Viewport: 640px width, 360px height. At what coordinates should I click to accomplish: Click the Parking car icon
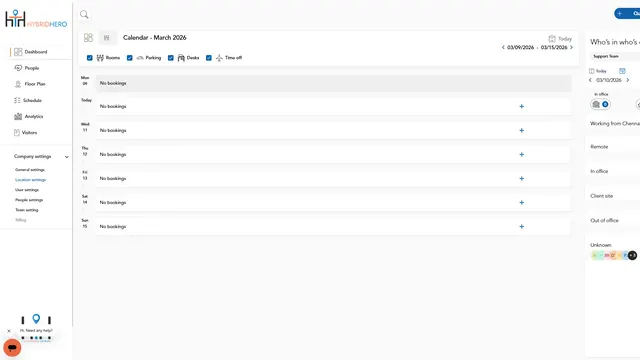click(x=140, y=58)
